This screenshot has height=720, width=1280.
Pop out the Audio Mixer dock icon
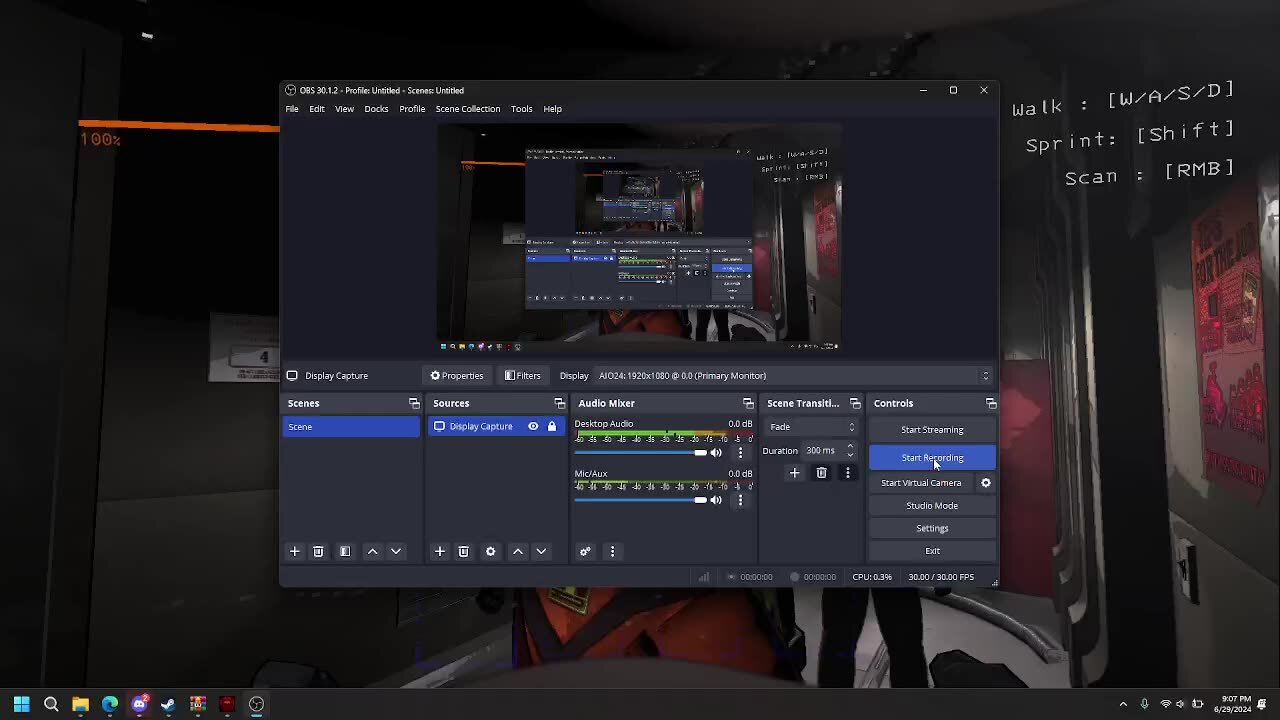pos(747,403)
